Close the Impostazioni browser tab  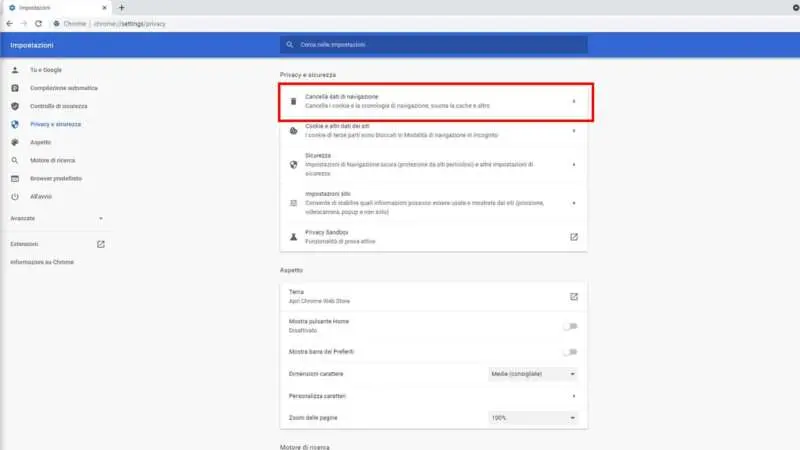coord(104,8)
